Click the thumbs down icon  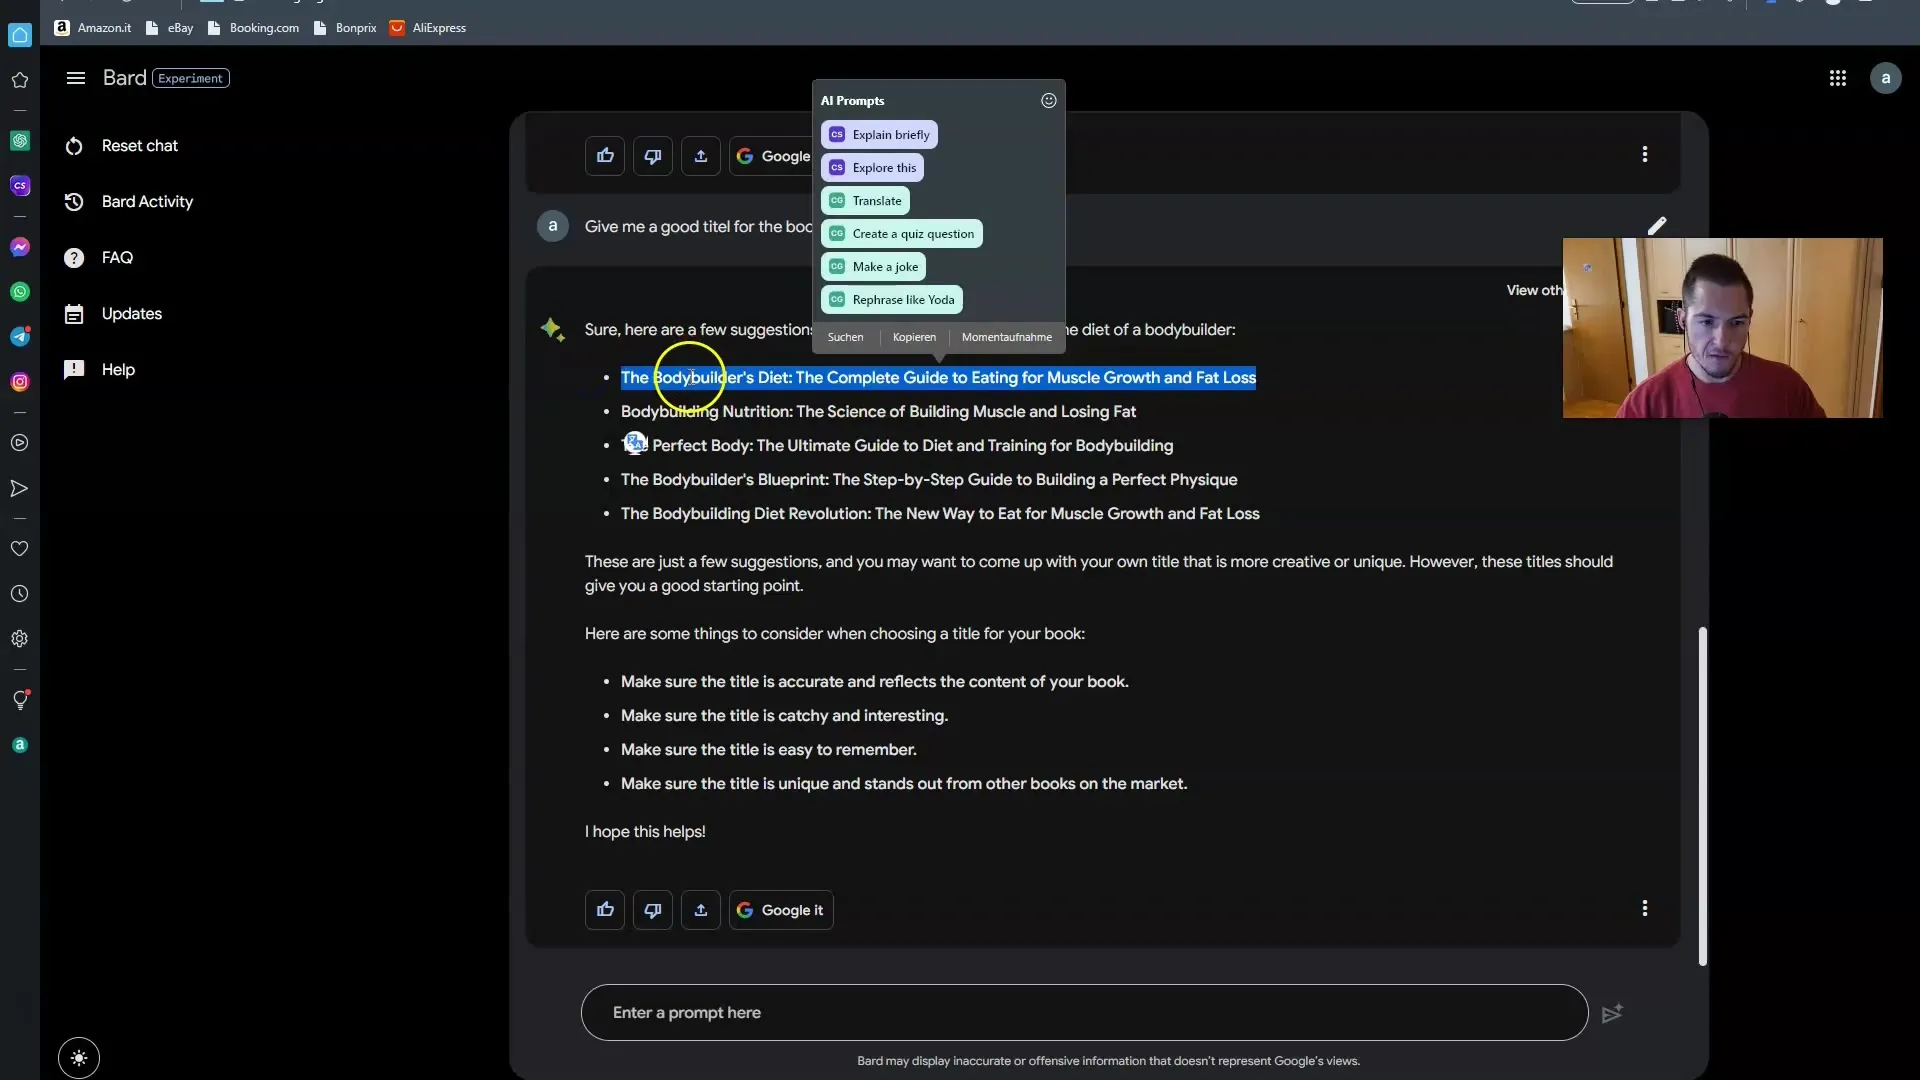653,156
